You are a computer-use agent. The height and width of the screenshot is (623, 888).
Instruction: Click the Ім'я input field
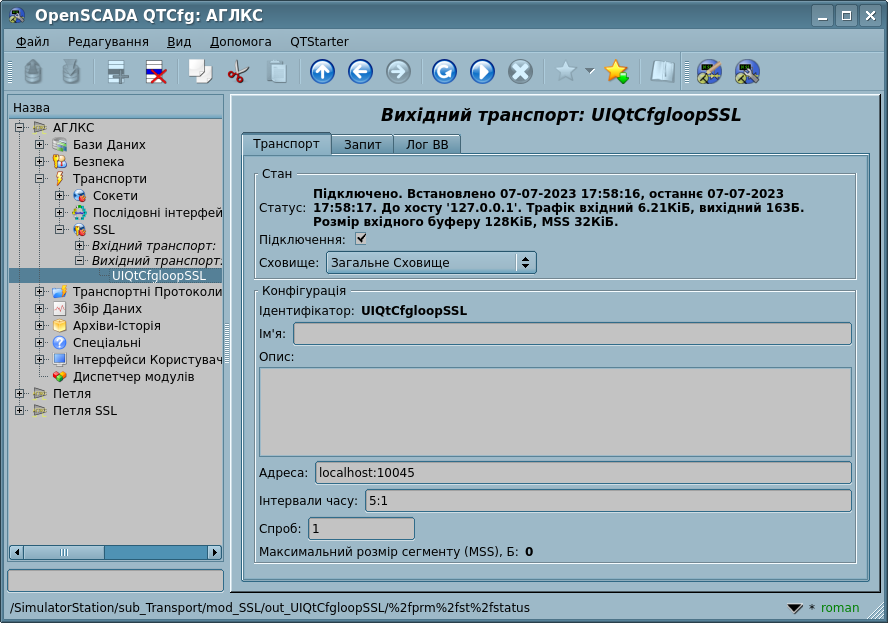tap(572, 334)
